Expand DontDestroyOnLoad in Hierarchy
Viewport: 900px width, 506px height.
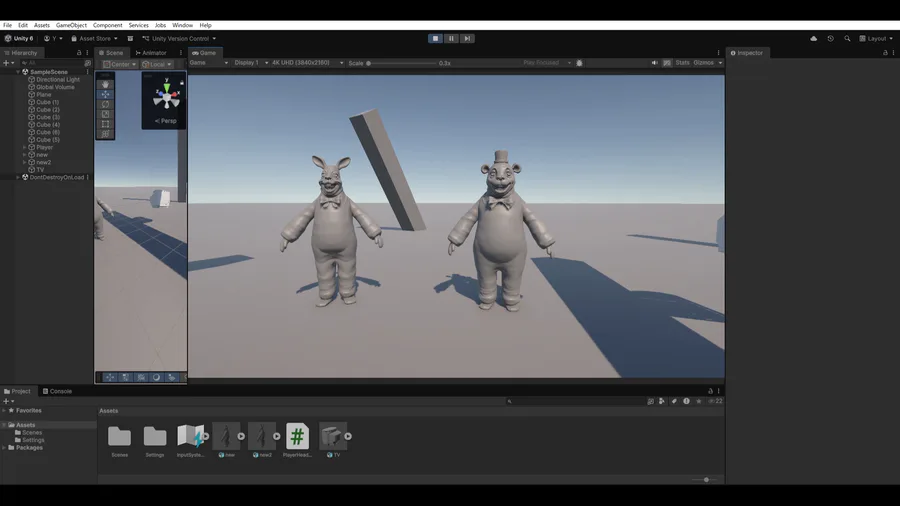(x=18, y=177)
